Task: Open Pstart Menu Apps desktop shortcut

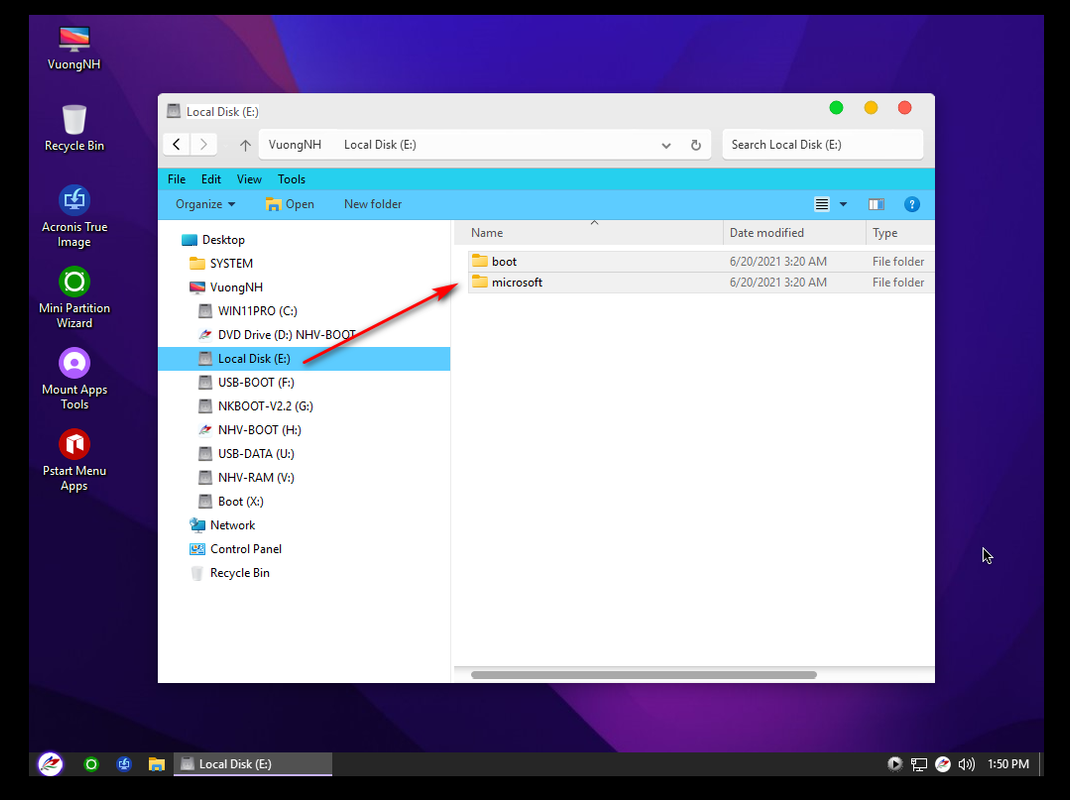Action: click(x=74, y=460)
